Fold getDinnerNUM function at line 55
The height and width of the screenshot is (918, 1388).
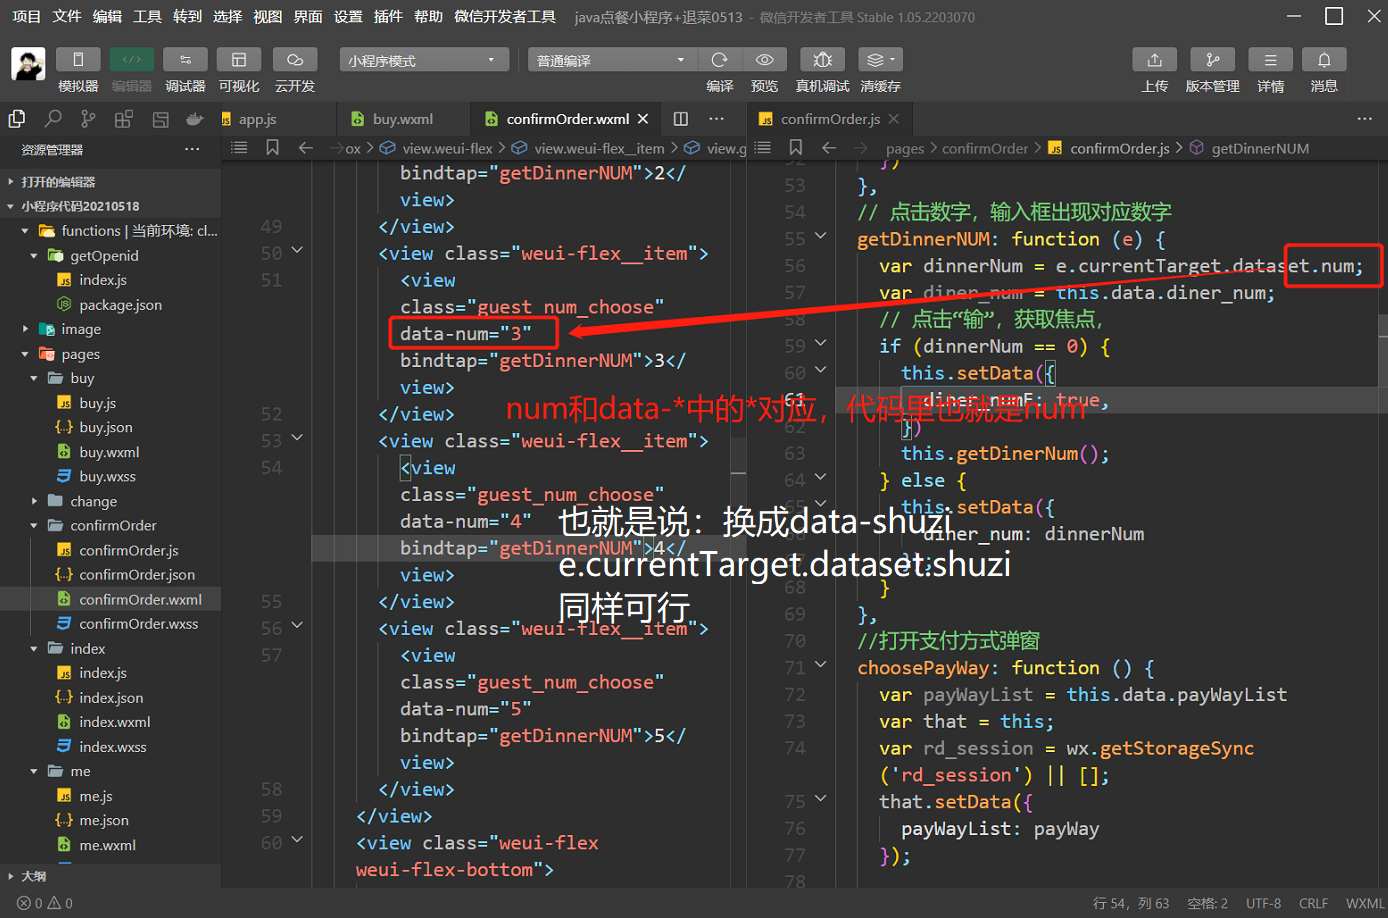(820, 236)
